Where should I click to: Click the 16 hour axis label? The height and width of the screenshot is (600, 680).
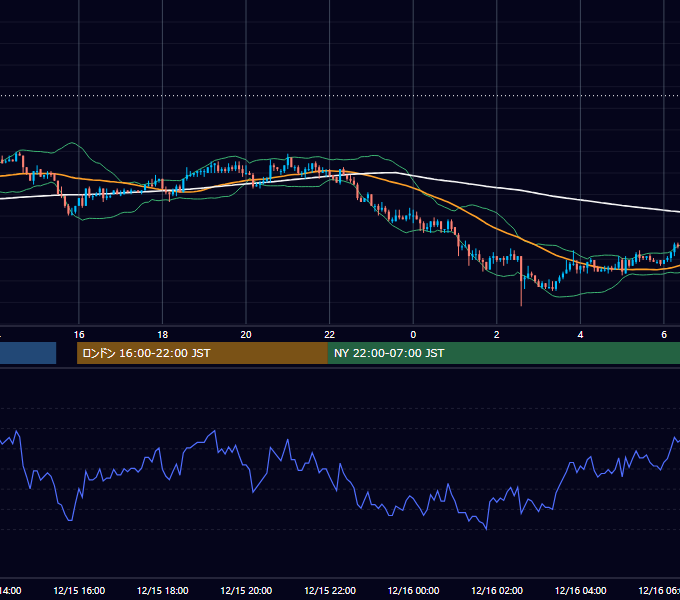pos(79,335)
